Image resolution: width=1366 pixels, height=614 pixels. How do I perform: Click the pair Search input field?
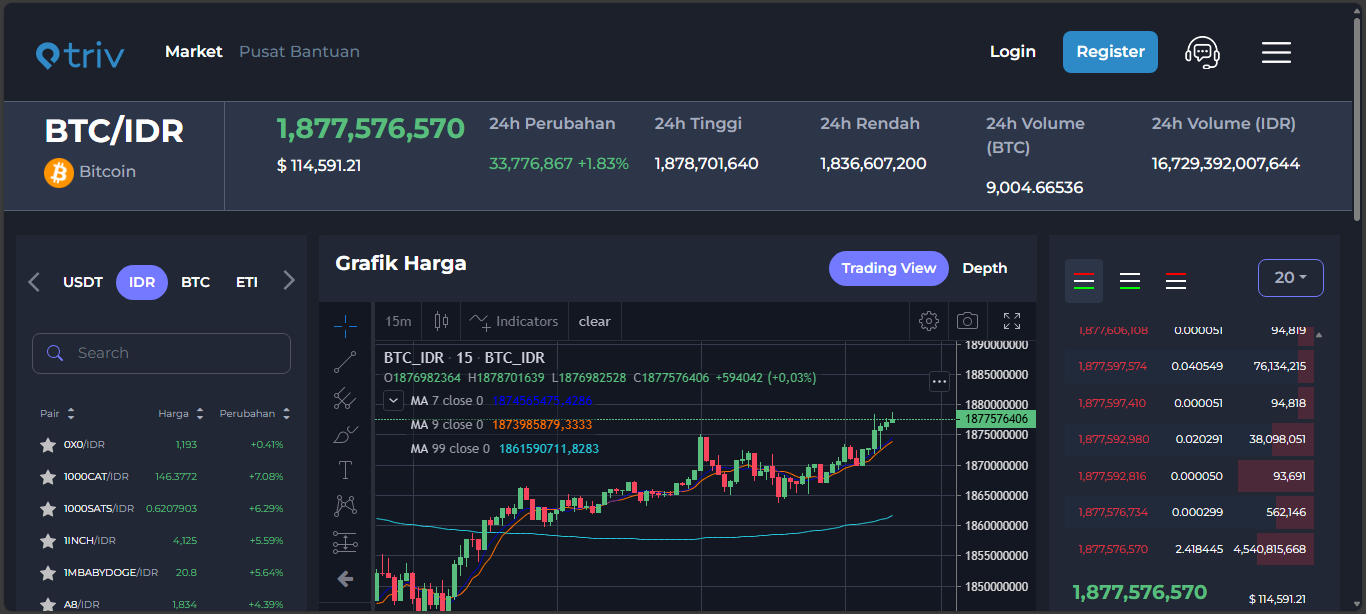click(170, 353)
